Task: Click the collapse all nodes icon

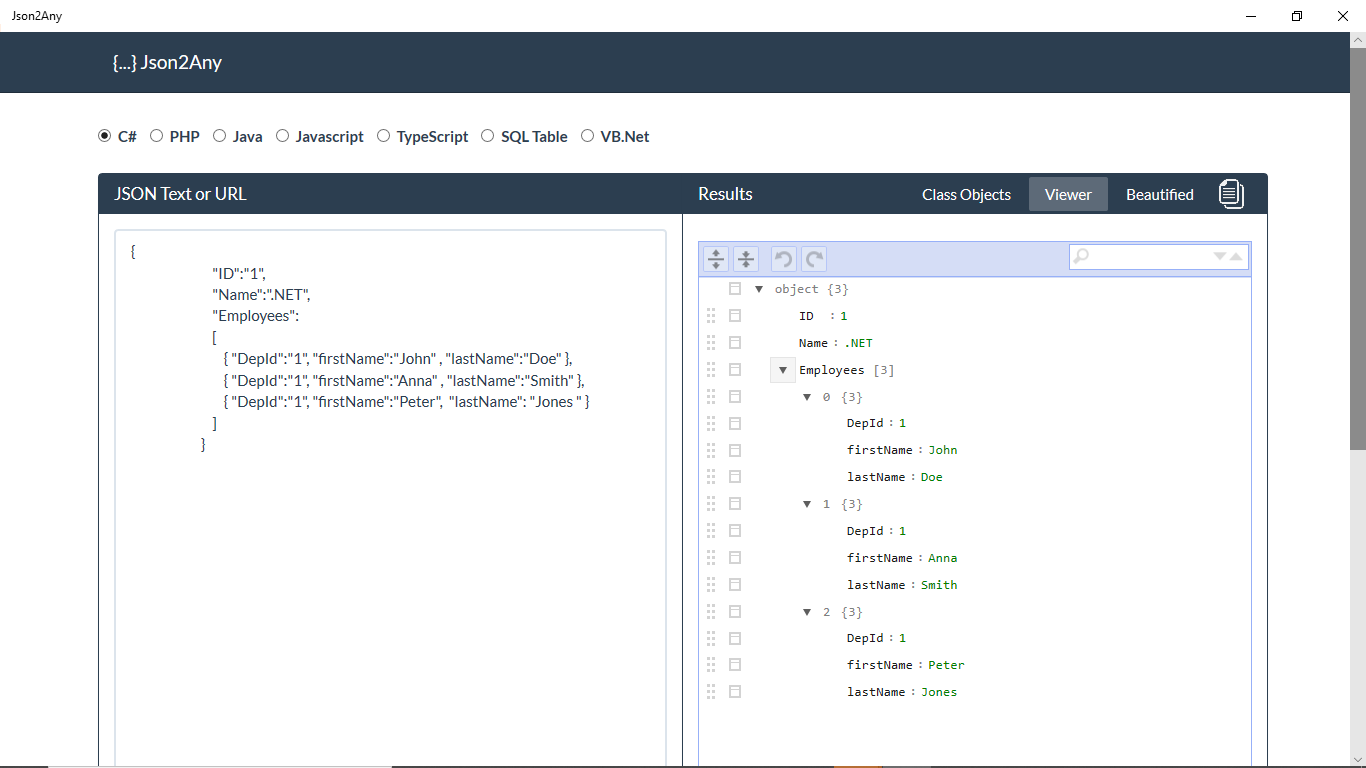Action: (x=745, y=259)
